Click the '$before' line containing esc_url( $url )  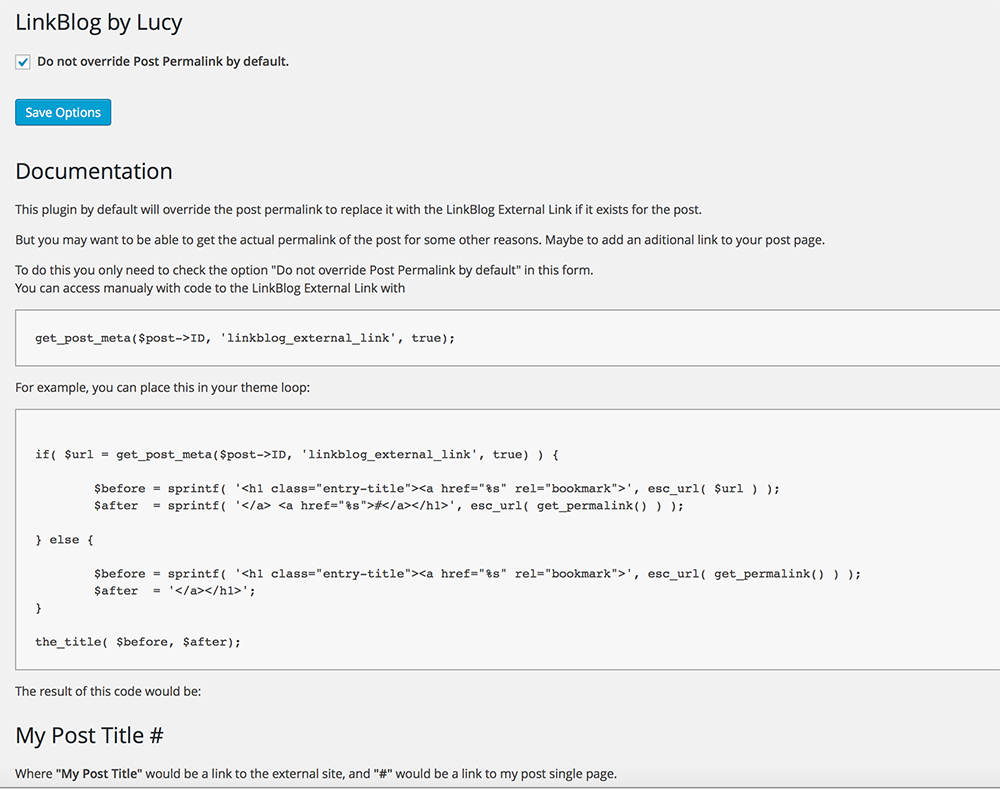click(x=437, y=489)
